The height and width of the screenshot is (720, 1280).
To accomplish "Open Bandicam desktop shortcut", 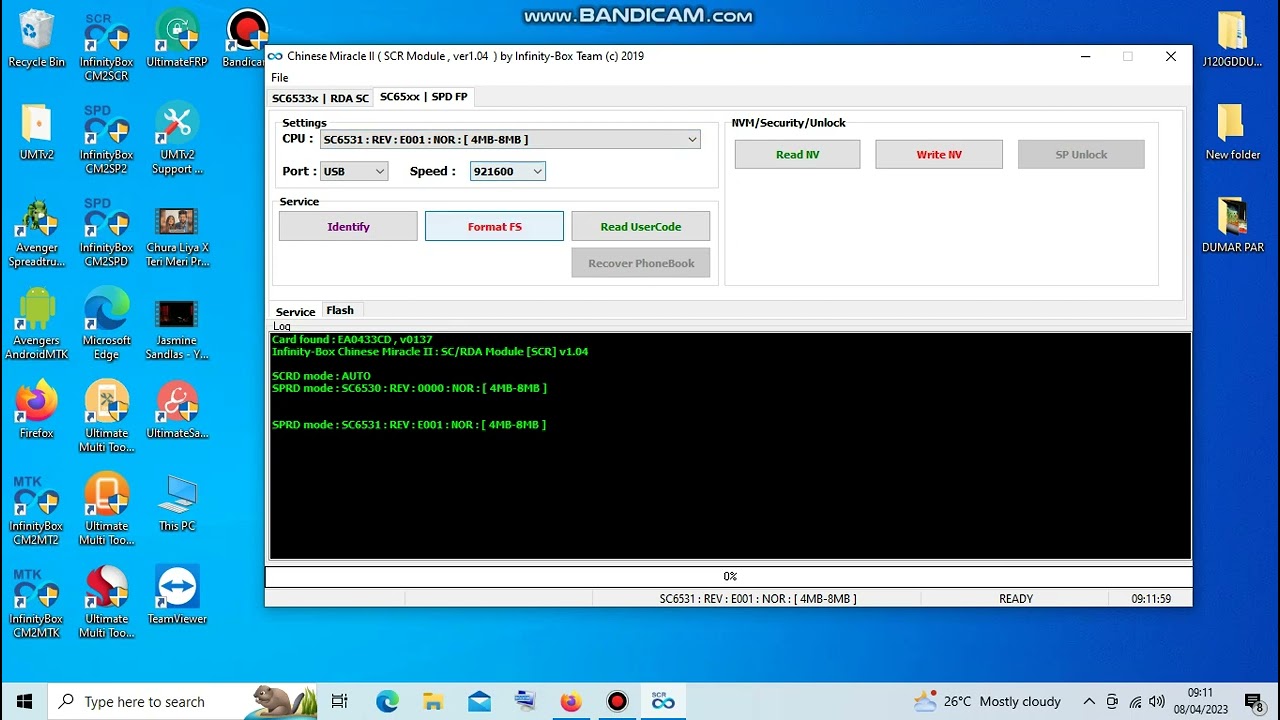I will pyautogui.click(x=246, y=39).
